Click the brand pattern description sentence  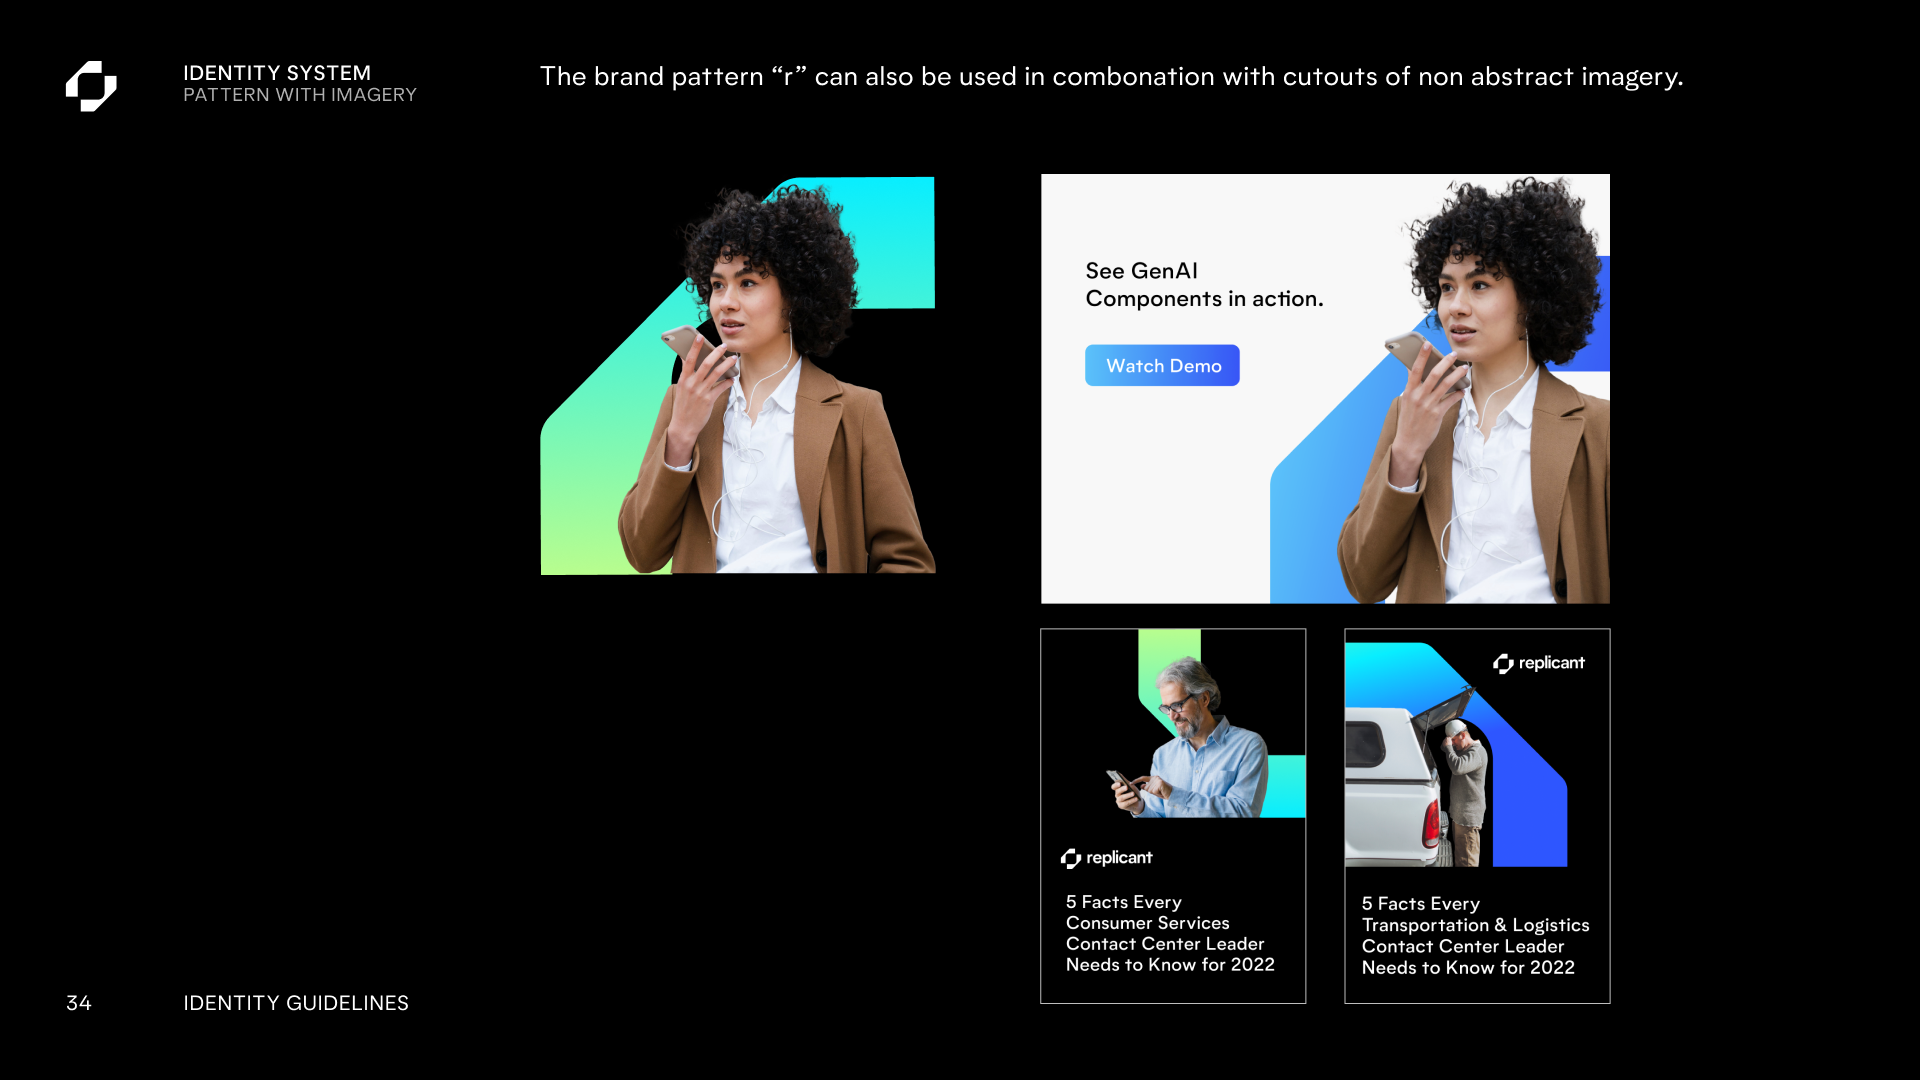pos(1111,76)
